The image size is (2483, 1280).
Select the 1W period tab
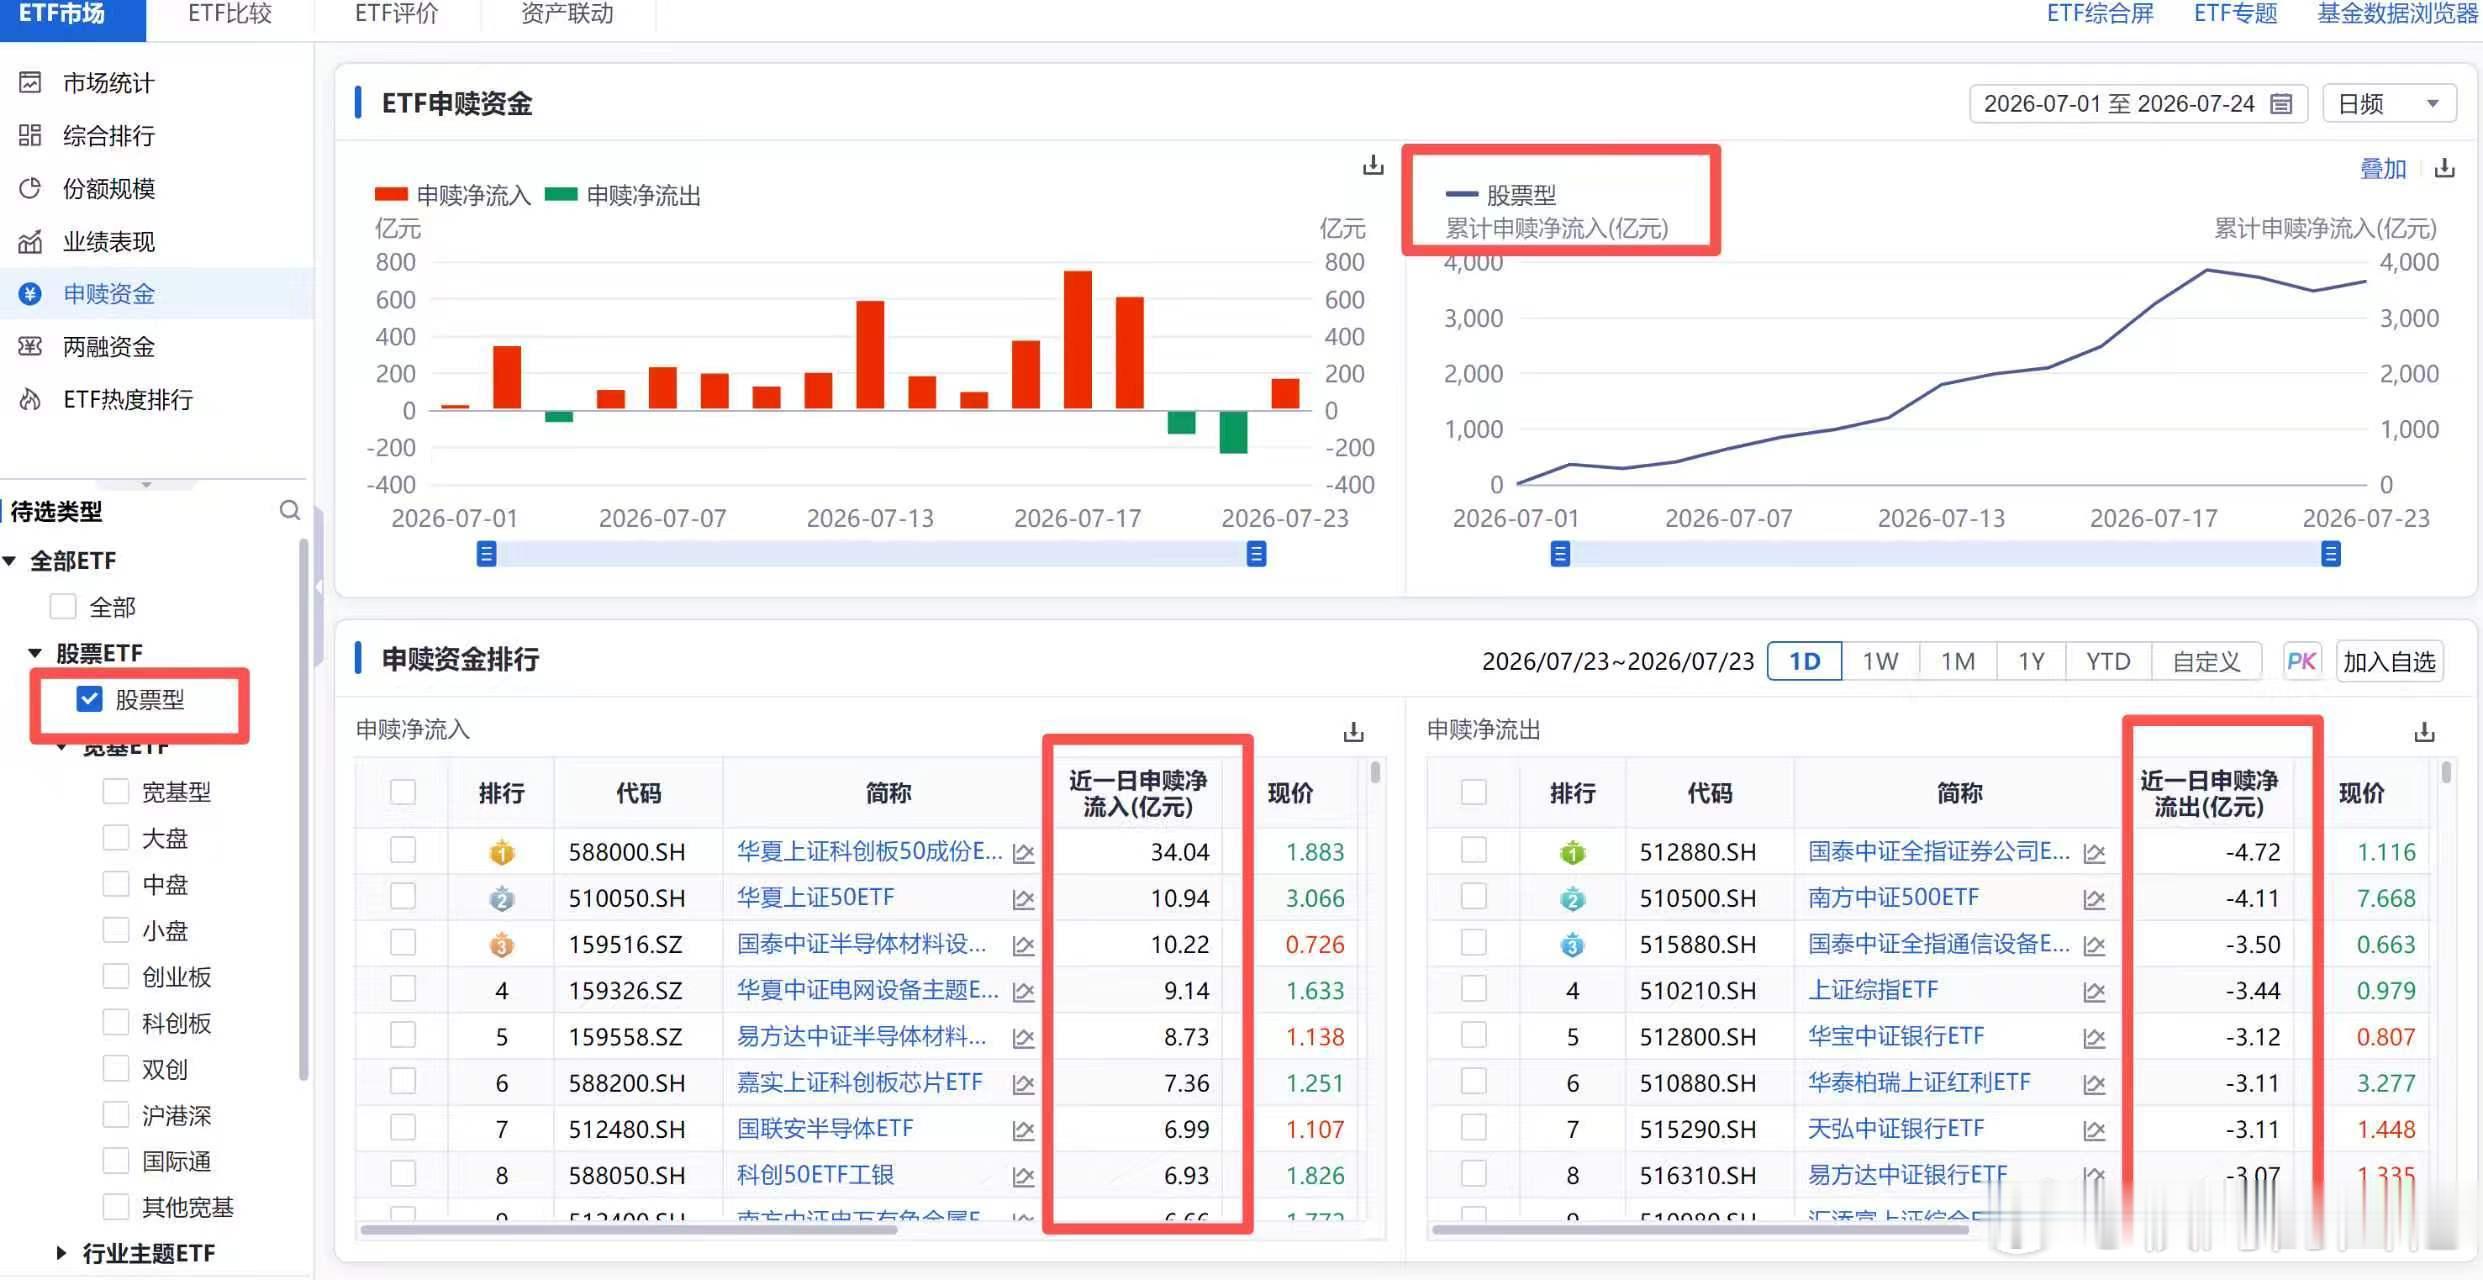[x=1880, y=661]
